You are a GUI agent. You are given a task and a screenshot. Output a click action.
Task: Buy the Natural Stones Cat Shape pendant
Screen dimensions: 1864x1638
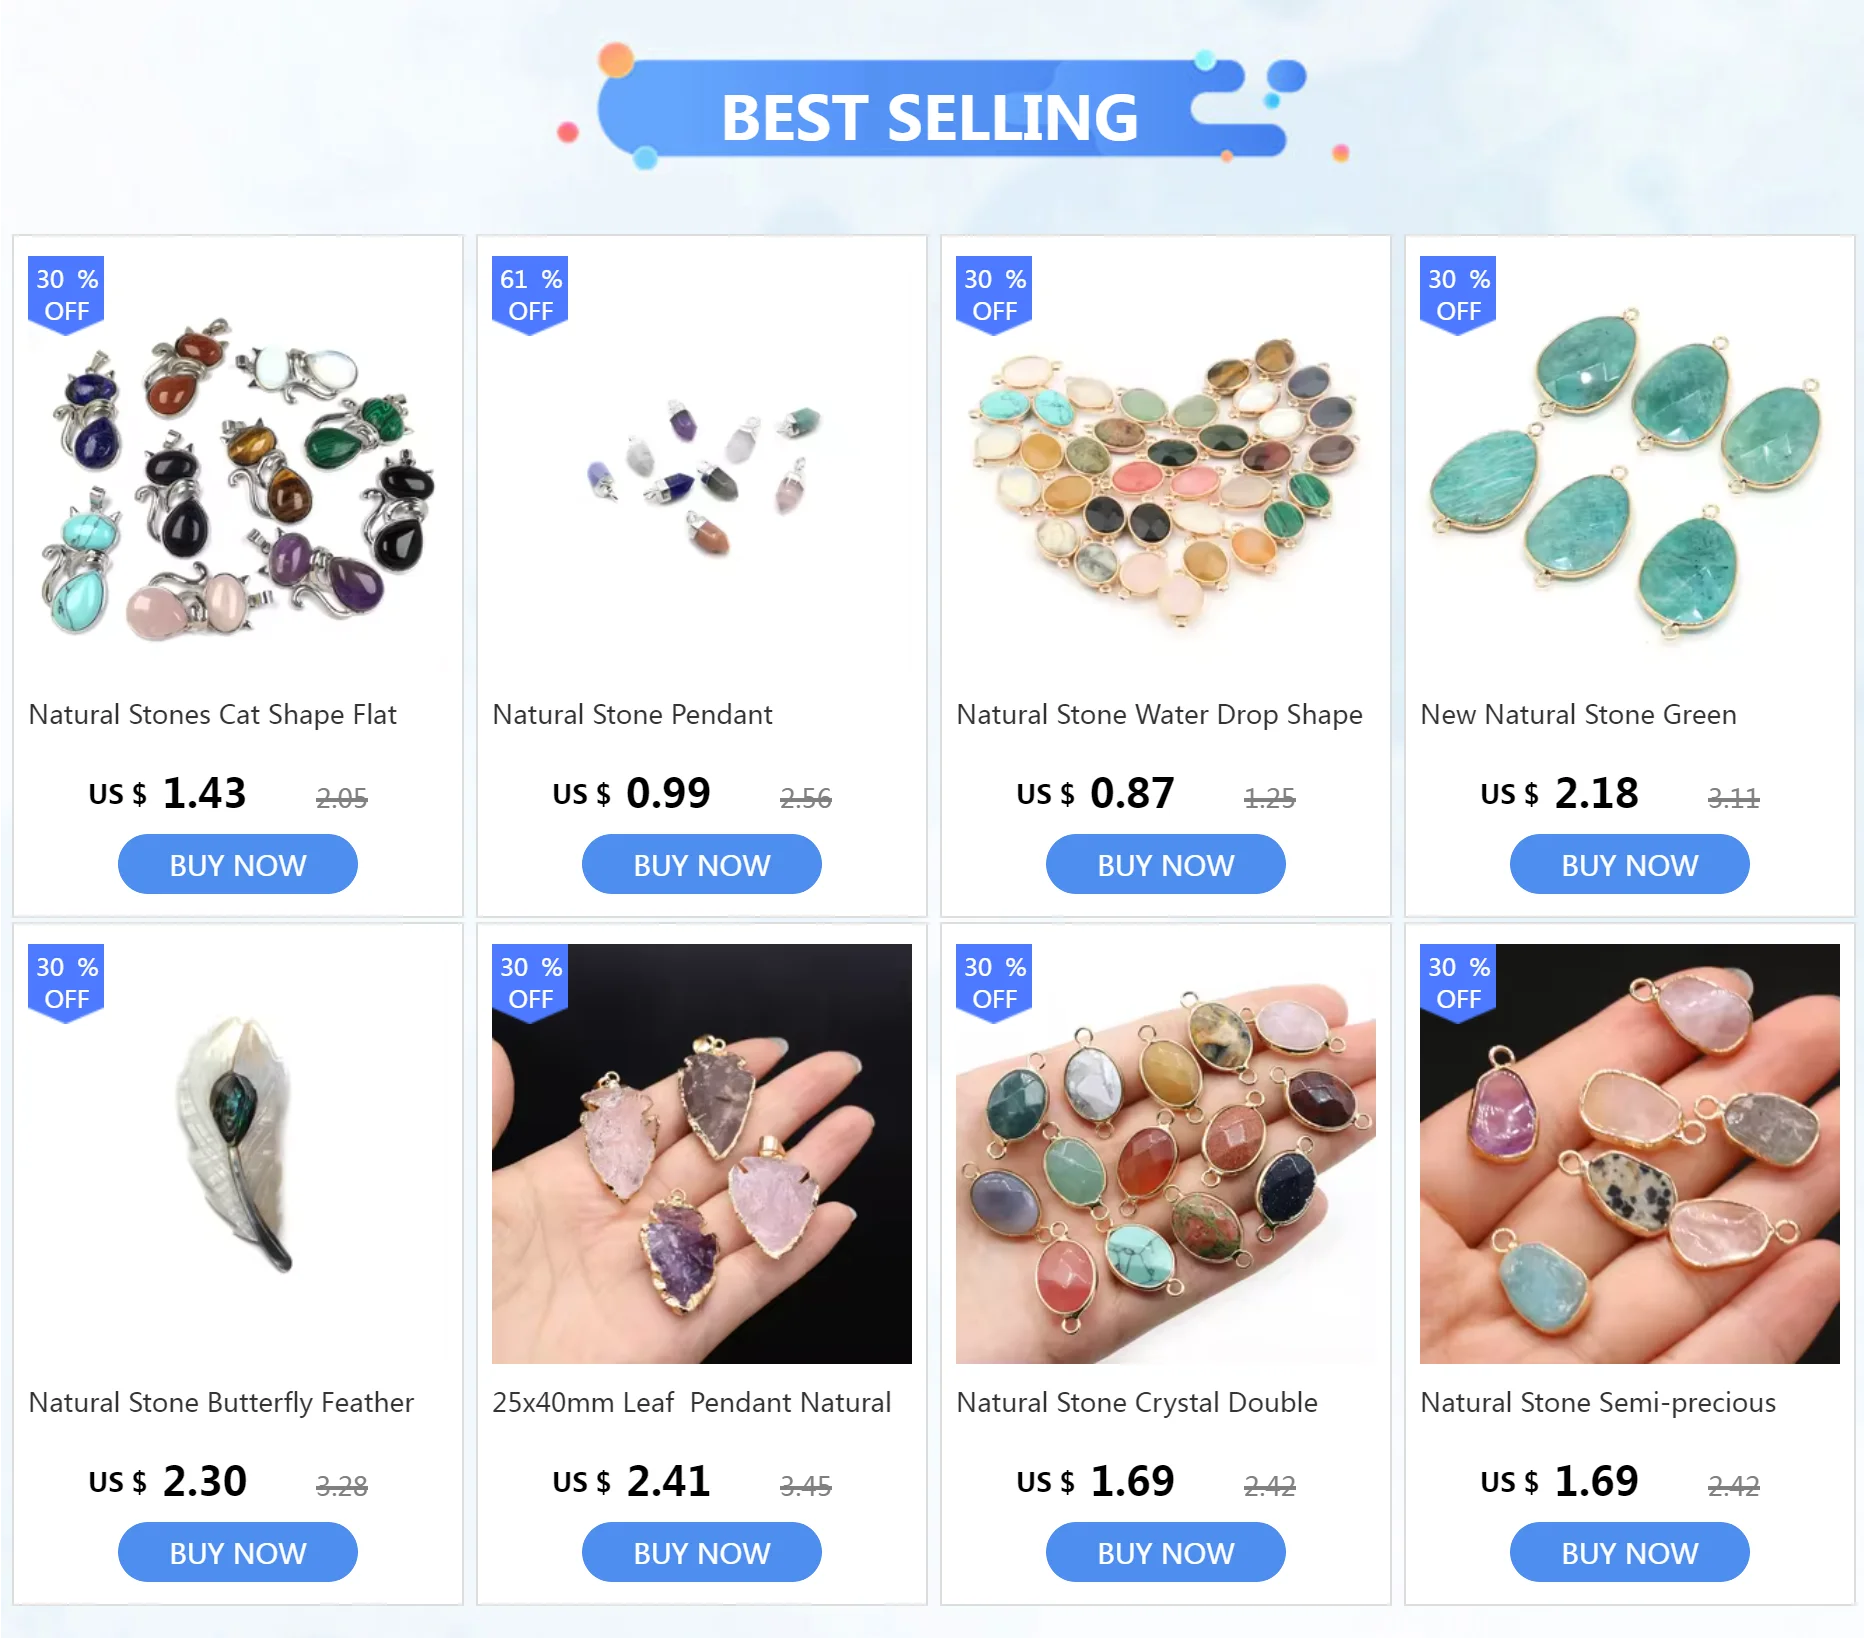(x=238, y=865)
